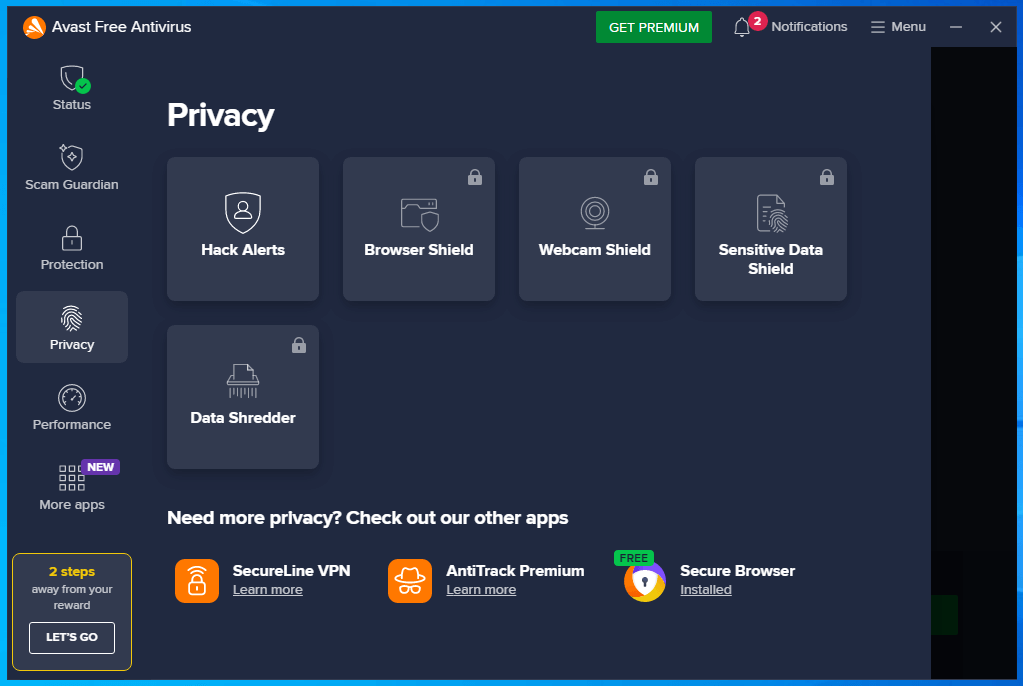The height and width of the screenshot is (686, 1023).
Task: Select the Protection padlock icon in sidebar
Action: click(x=72, y=238)
